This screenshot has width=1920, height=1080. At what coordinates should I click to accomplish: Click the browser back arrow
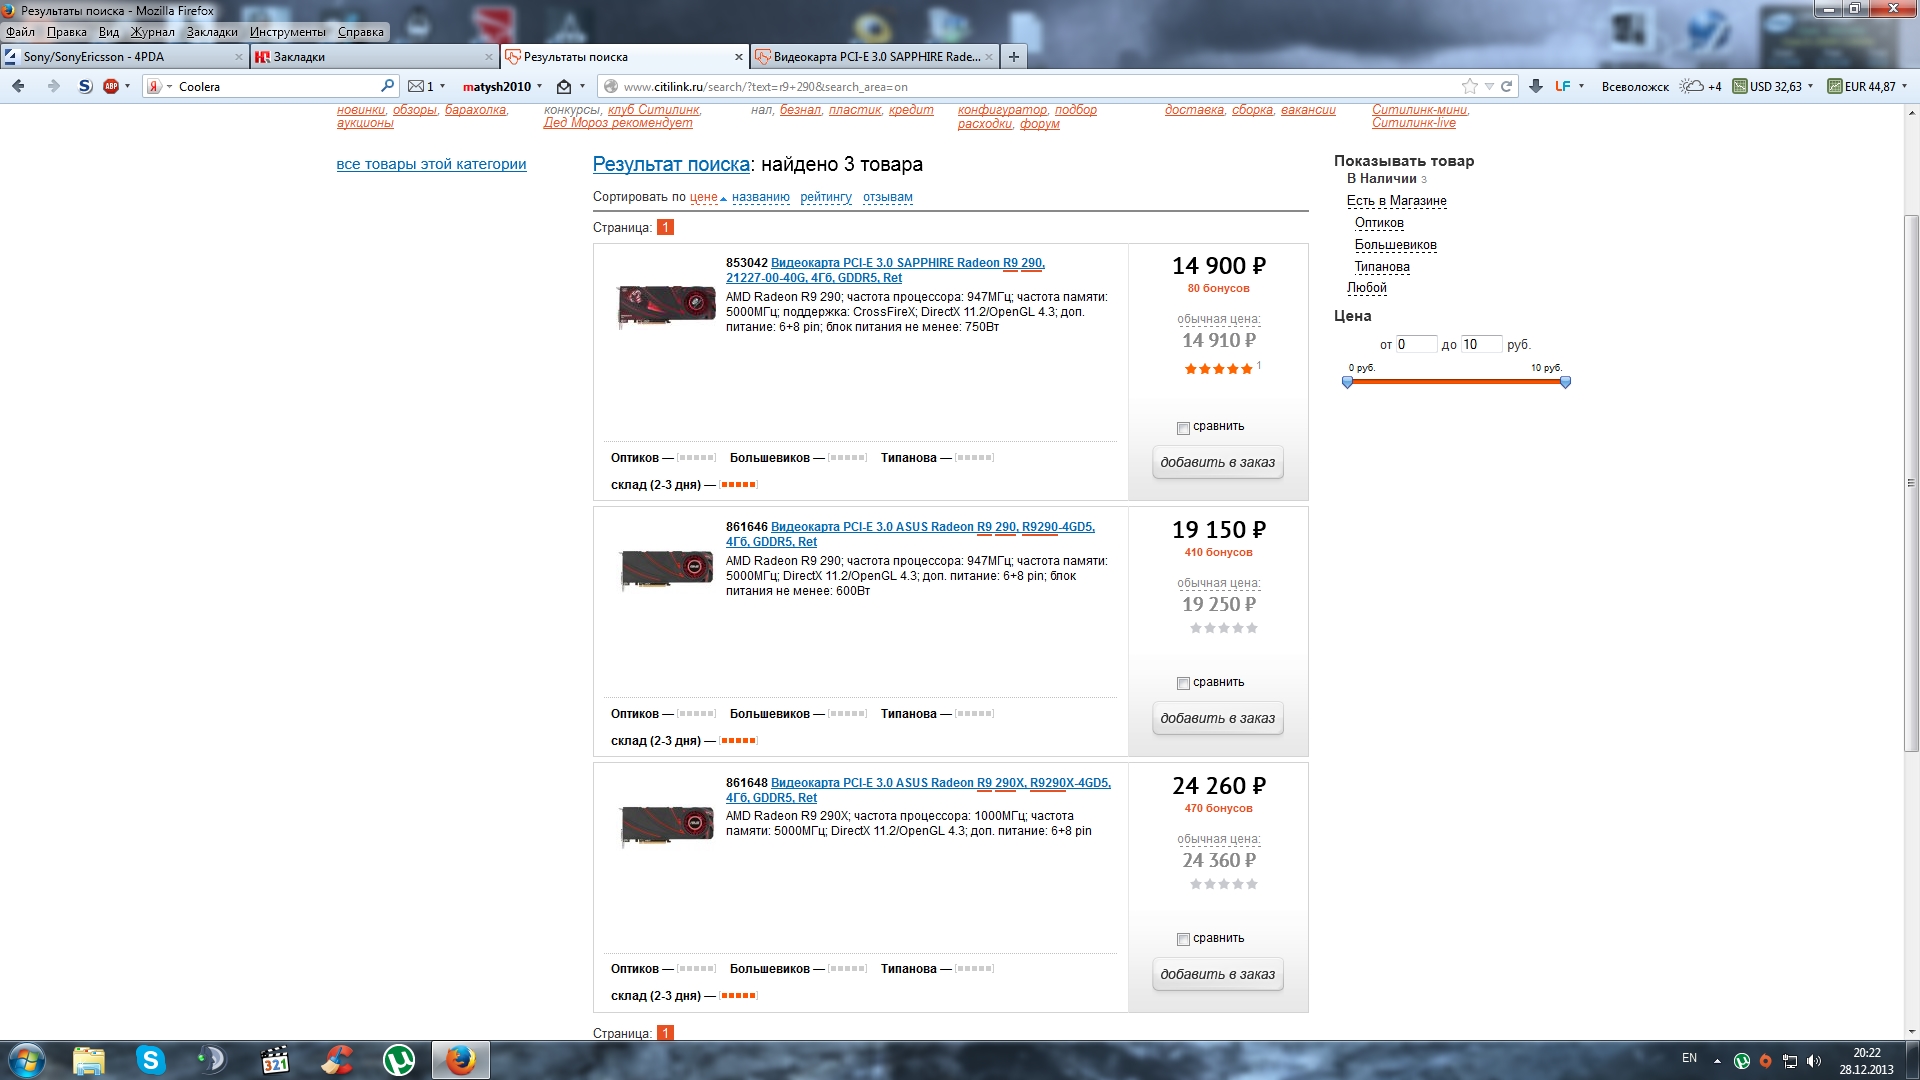(x=18, y=87)
